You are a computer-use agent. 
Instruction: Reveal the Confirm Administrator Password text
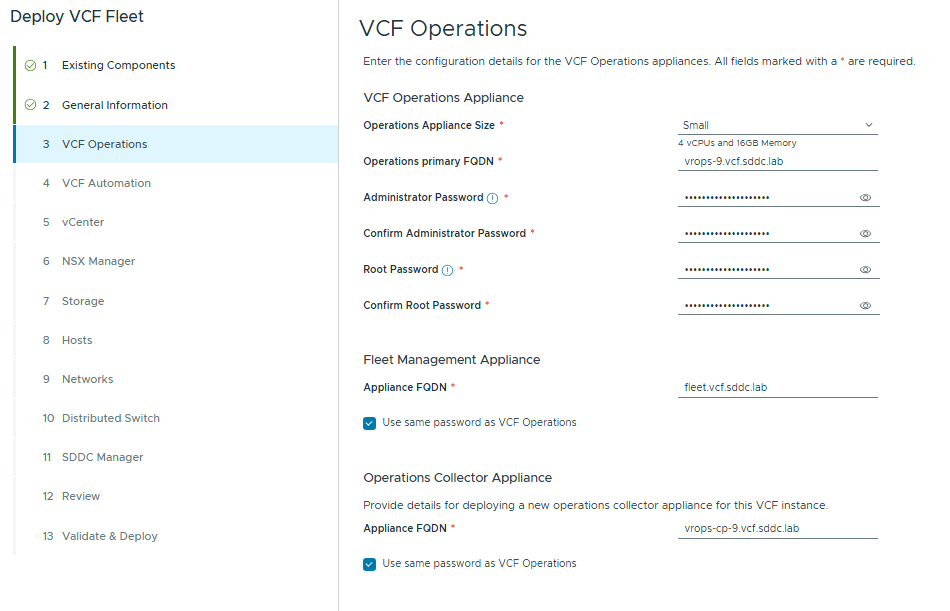(865, 234)
